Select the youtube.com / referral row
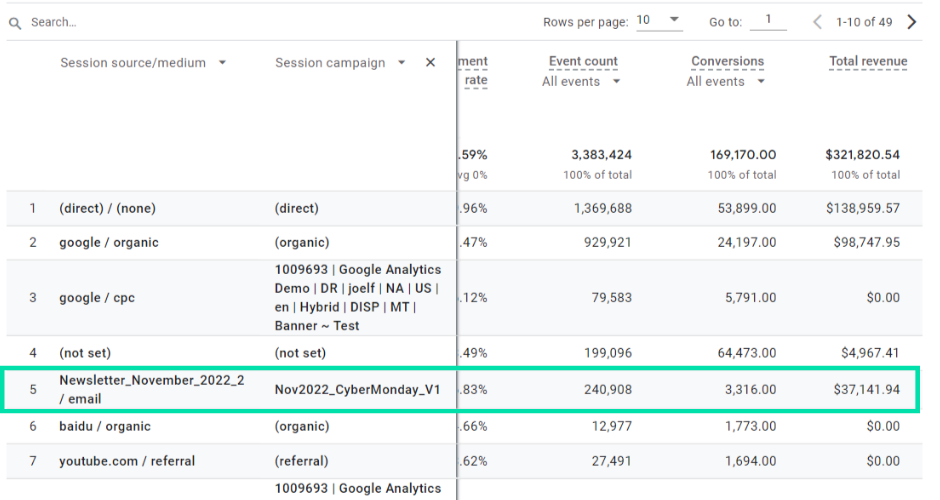Viewport: 940px width, 500px height. point(127,461)
